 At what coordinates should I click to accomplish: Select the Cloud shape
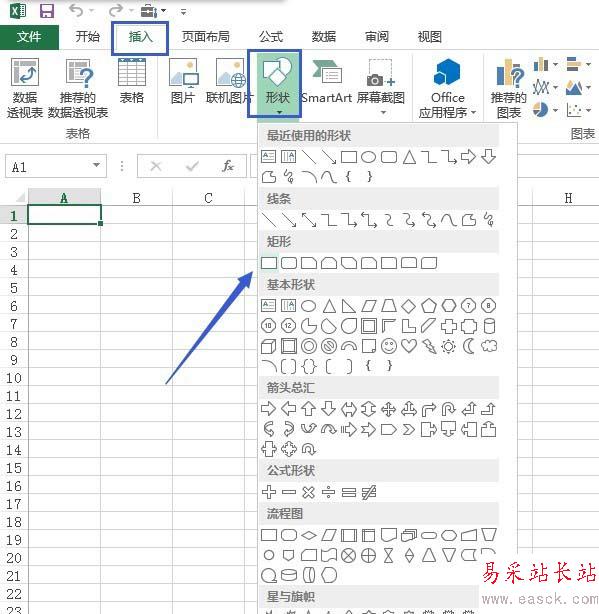(x=489, y=346)
